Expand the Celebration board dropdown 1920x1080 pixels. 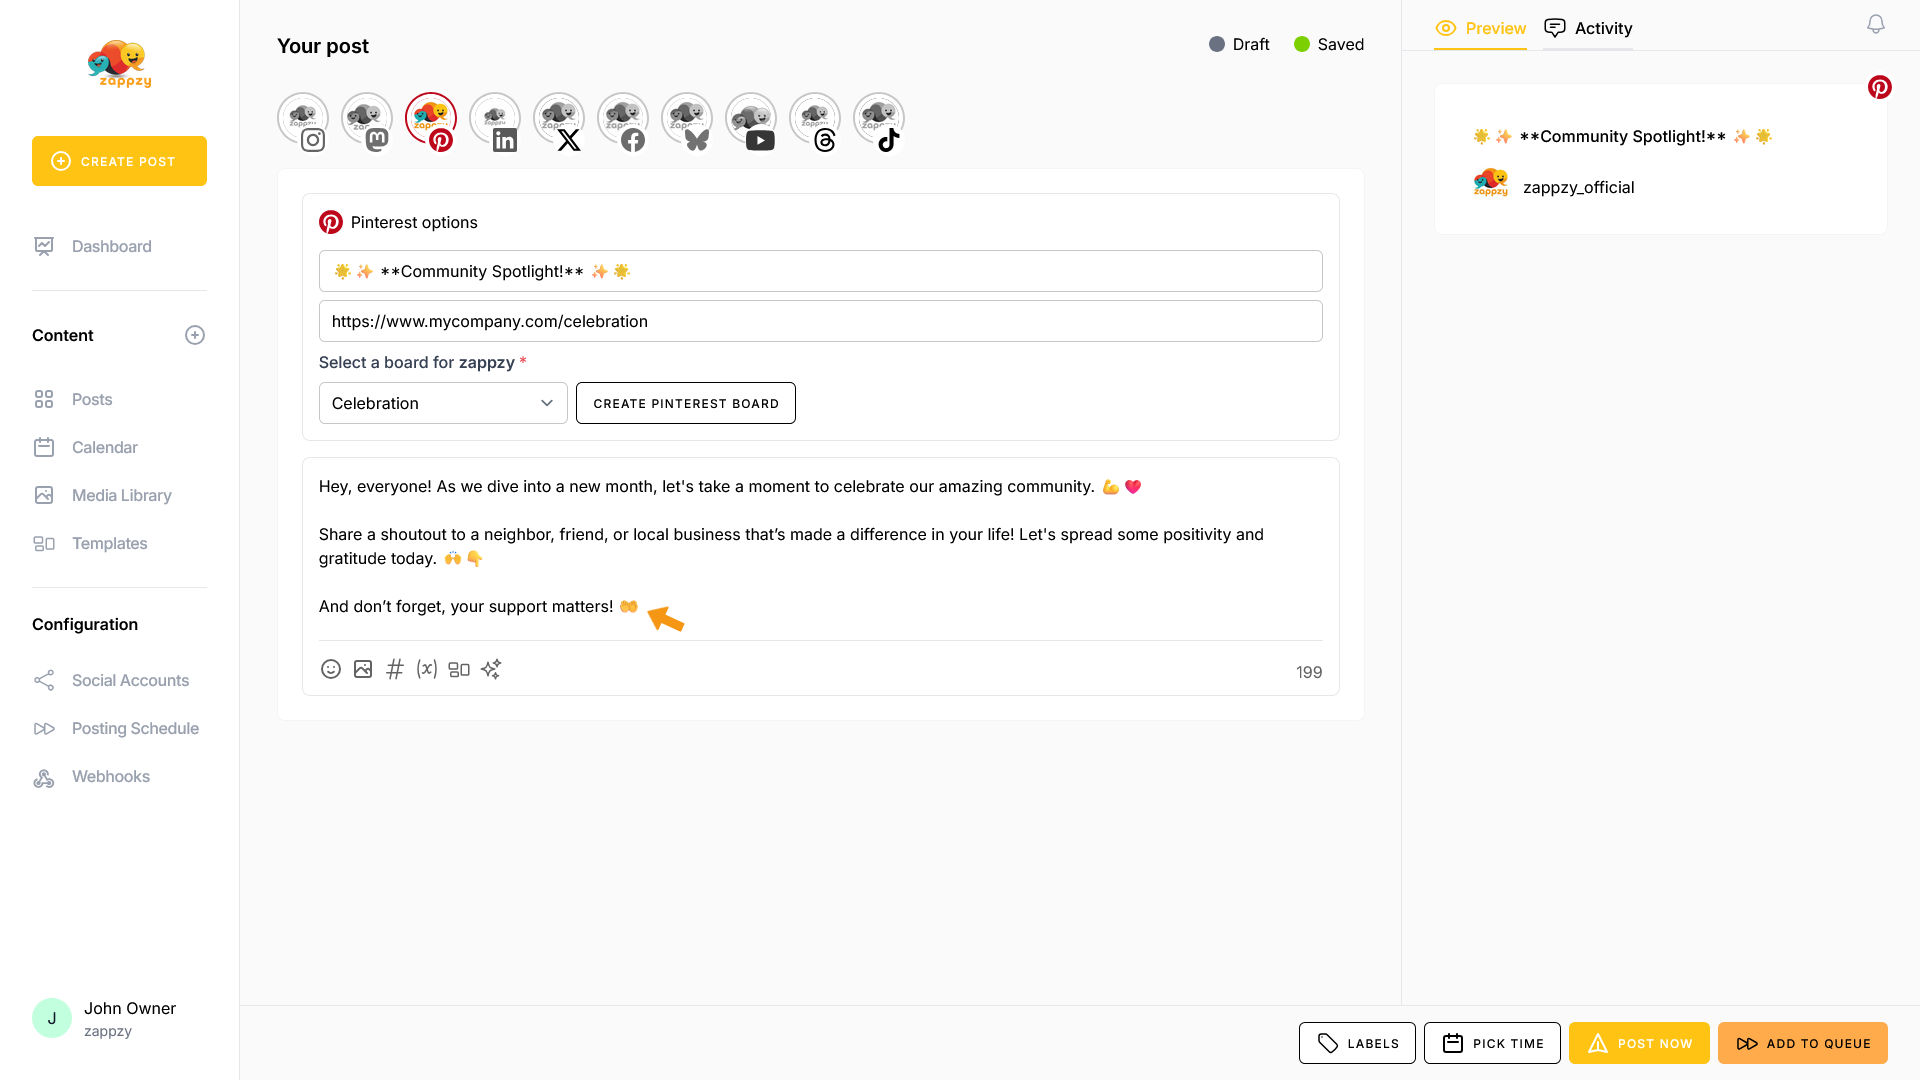443,403
